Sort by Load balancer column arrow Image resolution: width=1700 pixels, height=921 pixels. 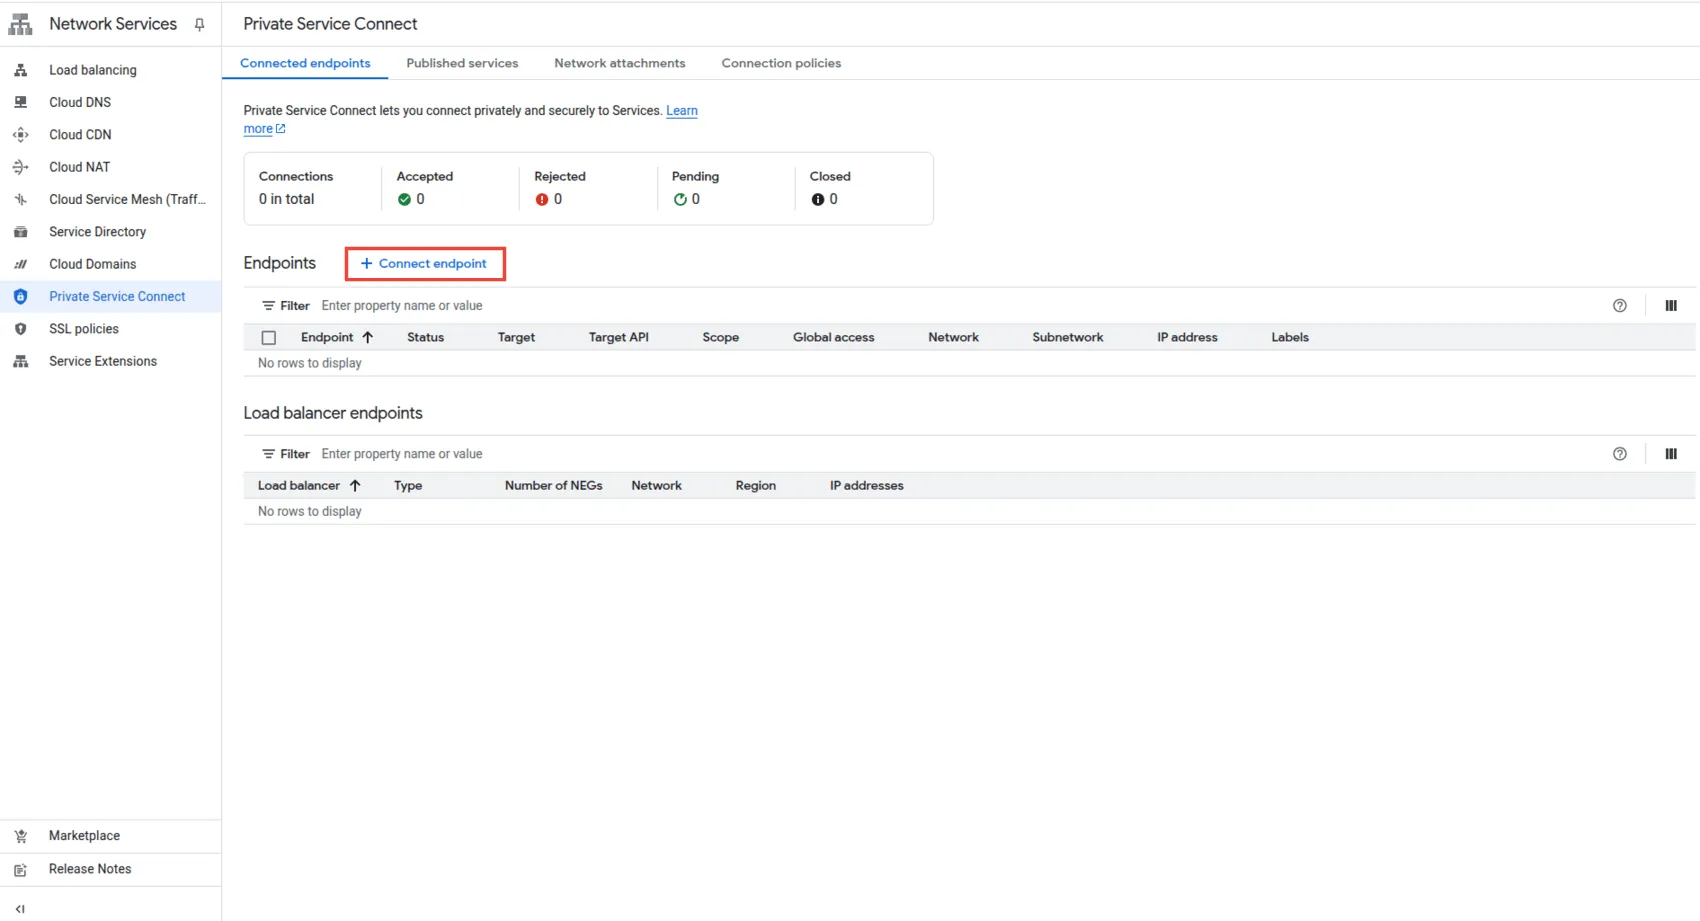point(355,486)
